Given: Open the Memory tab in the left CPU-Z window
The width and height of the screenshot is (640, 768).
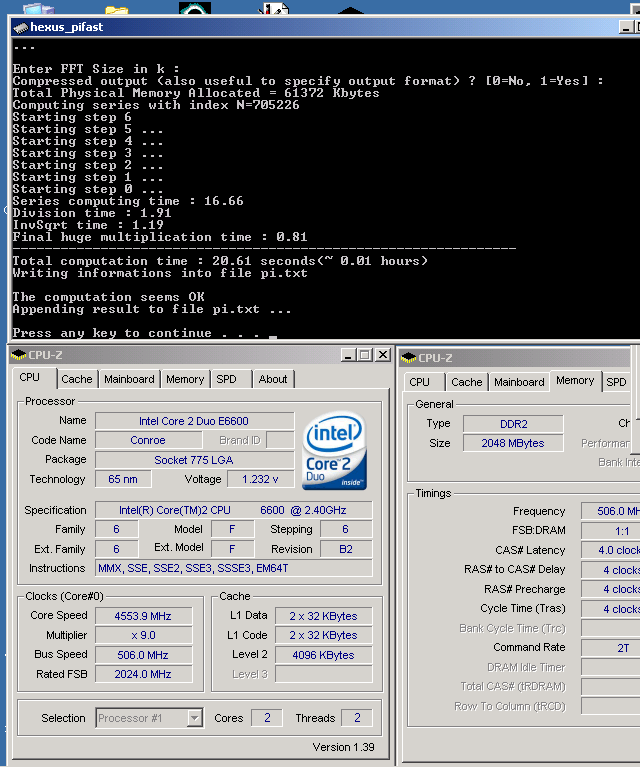Looking at the screenshot, I should [x=185, y=379].
